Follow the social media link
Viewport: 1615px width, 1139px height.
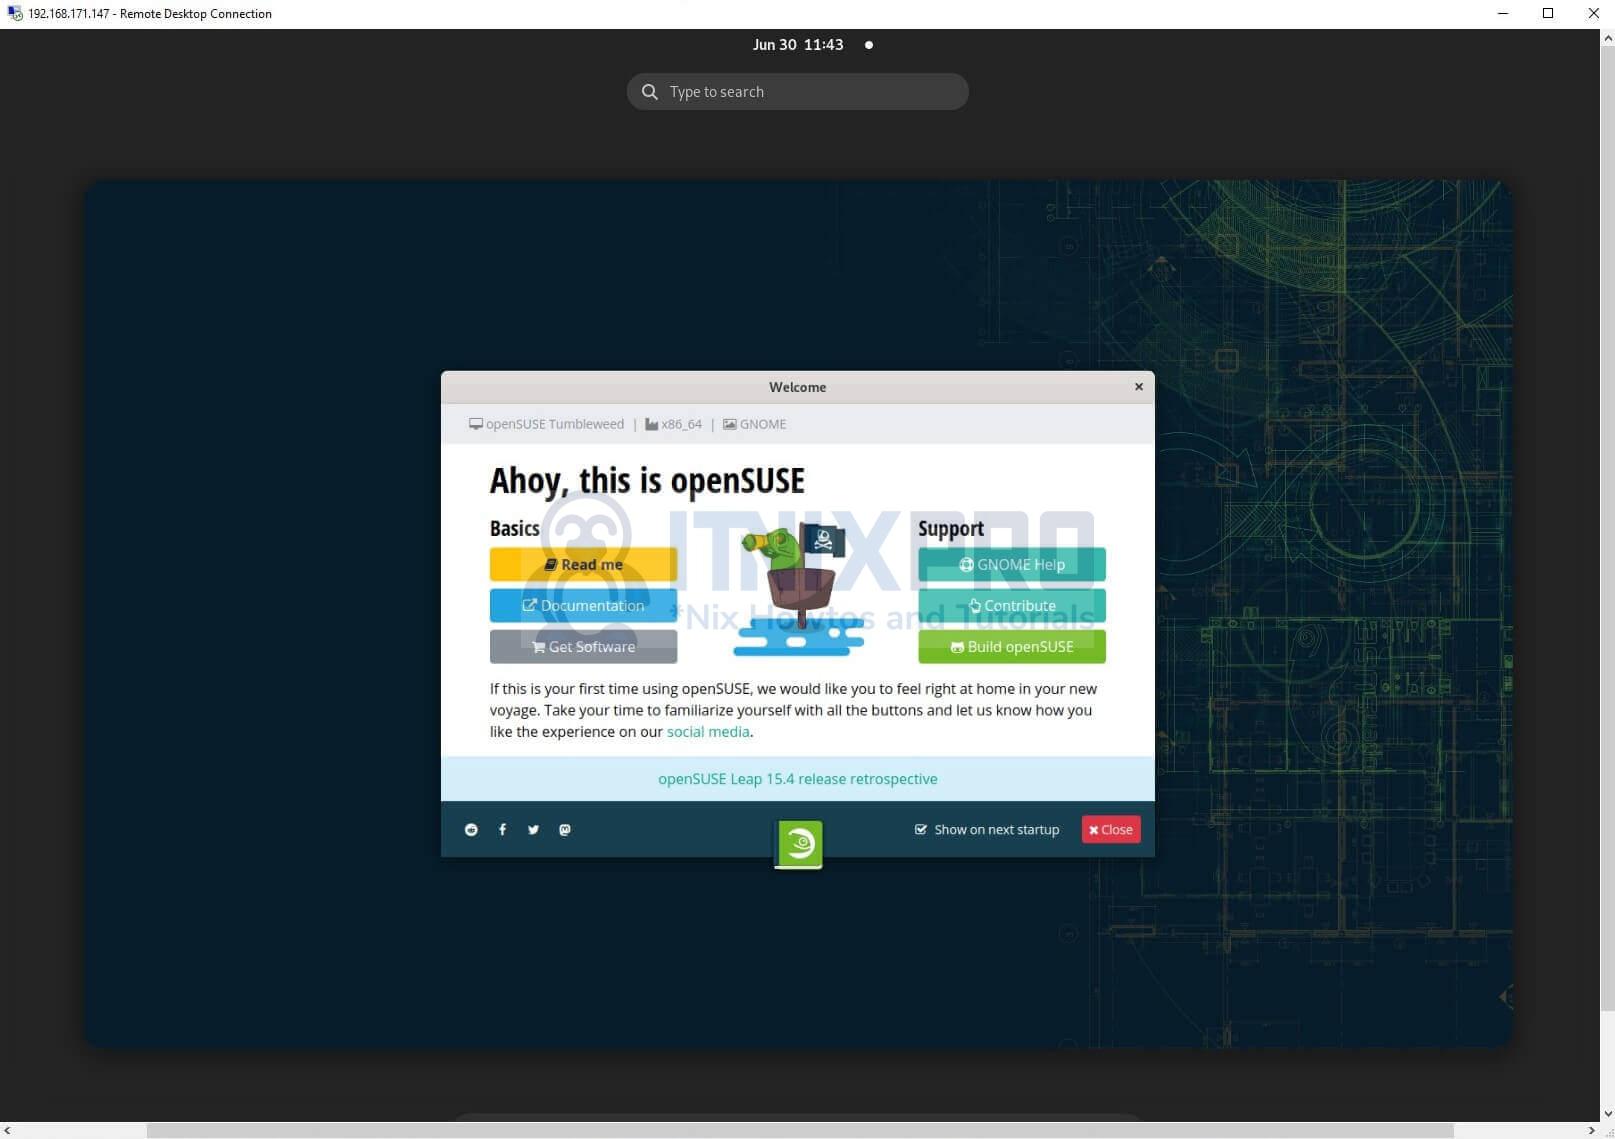[x=707, y=731]
